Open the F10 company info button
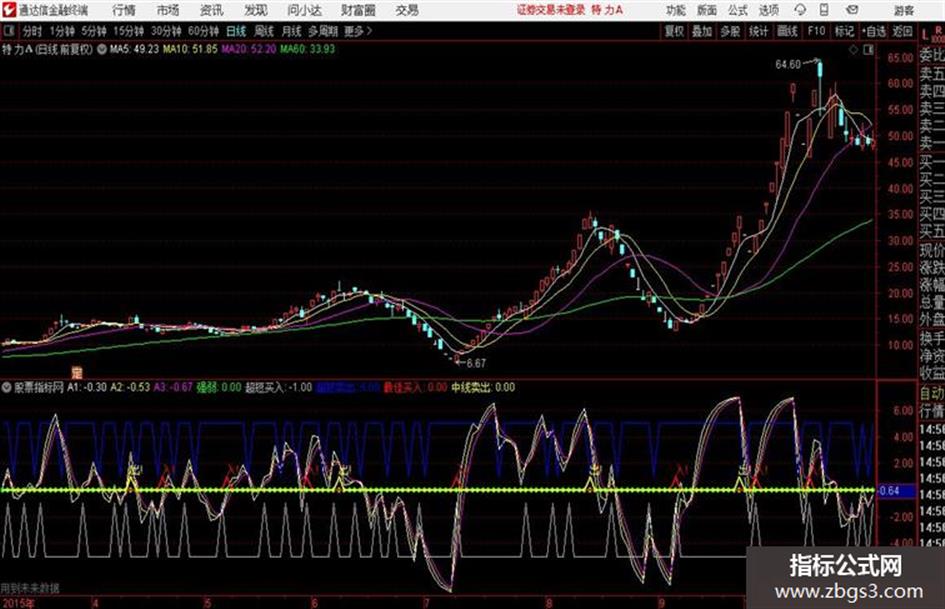This screenshot has width=945, height=609. [816, 31]
